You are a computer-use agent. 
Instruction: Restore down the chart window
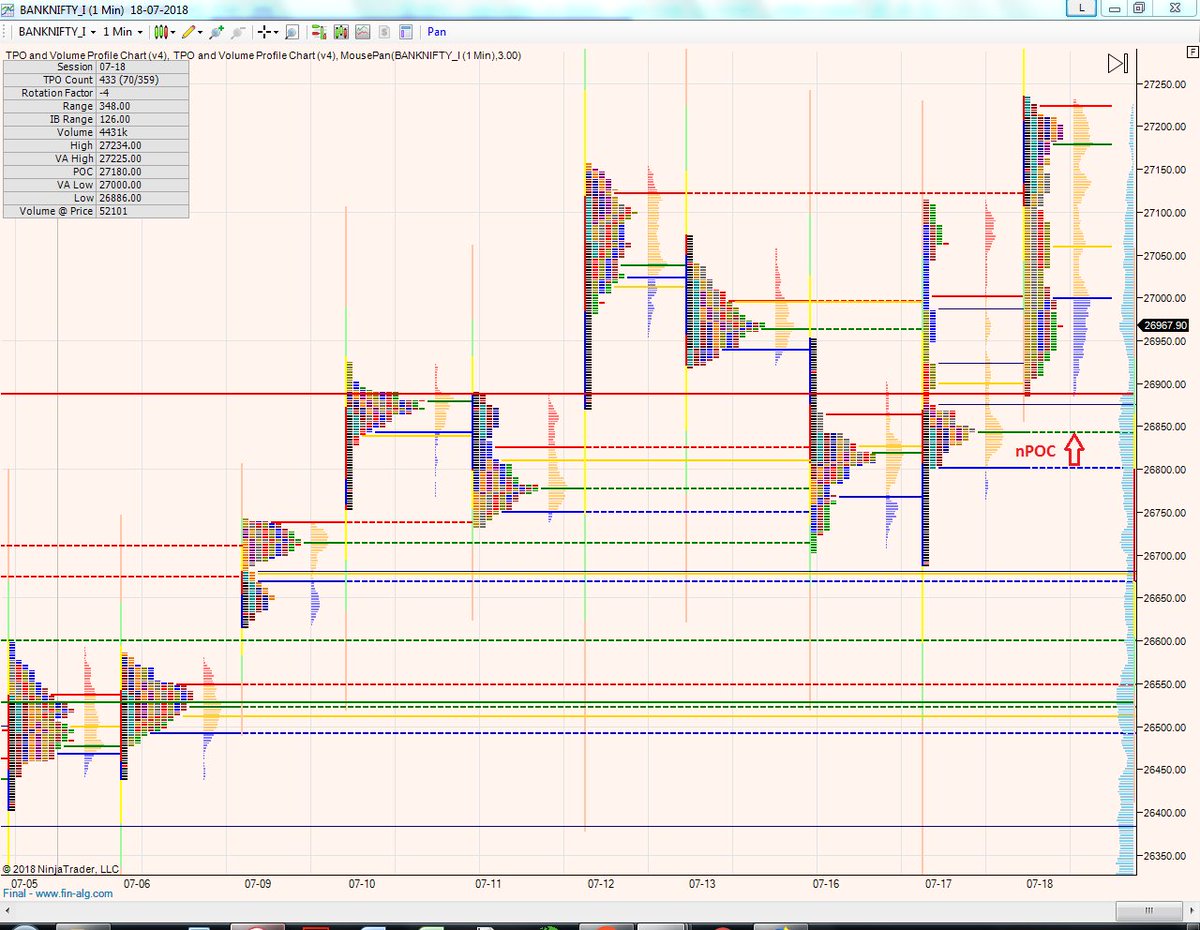[1138, 8]
